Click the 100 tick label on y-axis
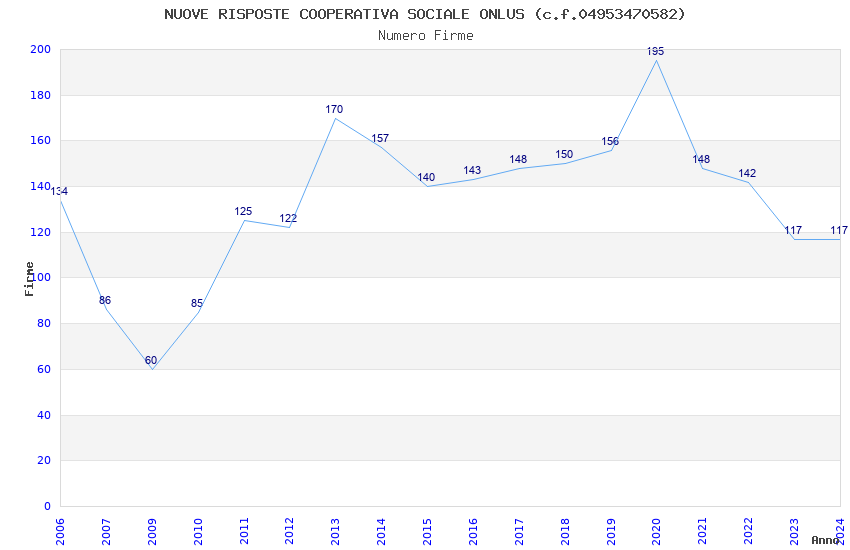The width and height of the screenshot is (850, 550). tap(40, 277)
